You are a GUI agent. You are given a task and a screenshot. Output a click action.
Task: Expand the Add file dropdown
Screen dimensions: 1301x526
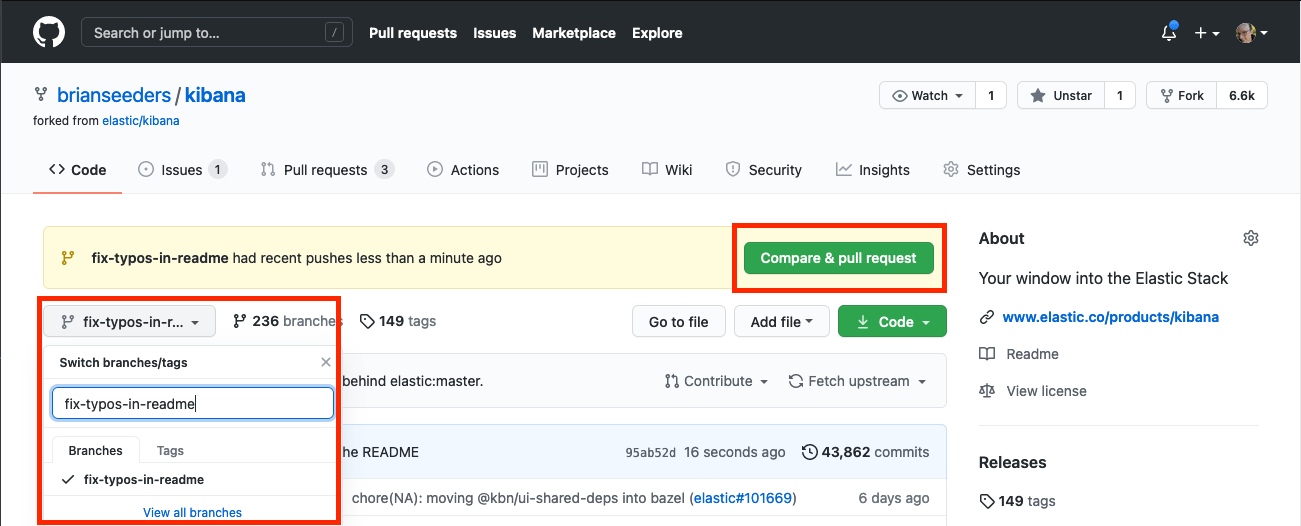click(x=781, y=321)
